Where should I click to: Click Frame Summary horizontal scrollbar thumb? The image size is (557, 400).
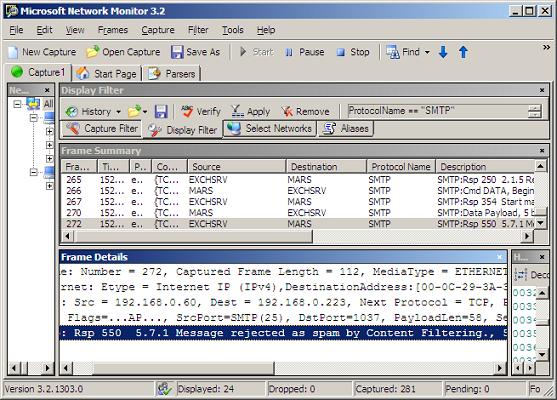tap(194, 236)
